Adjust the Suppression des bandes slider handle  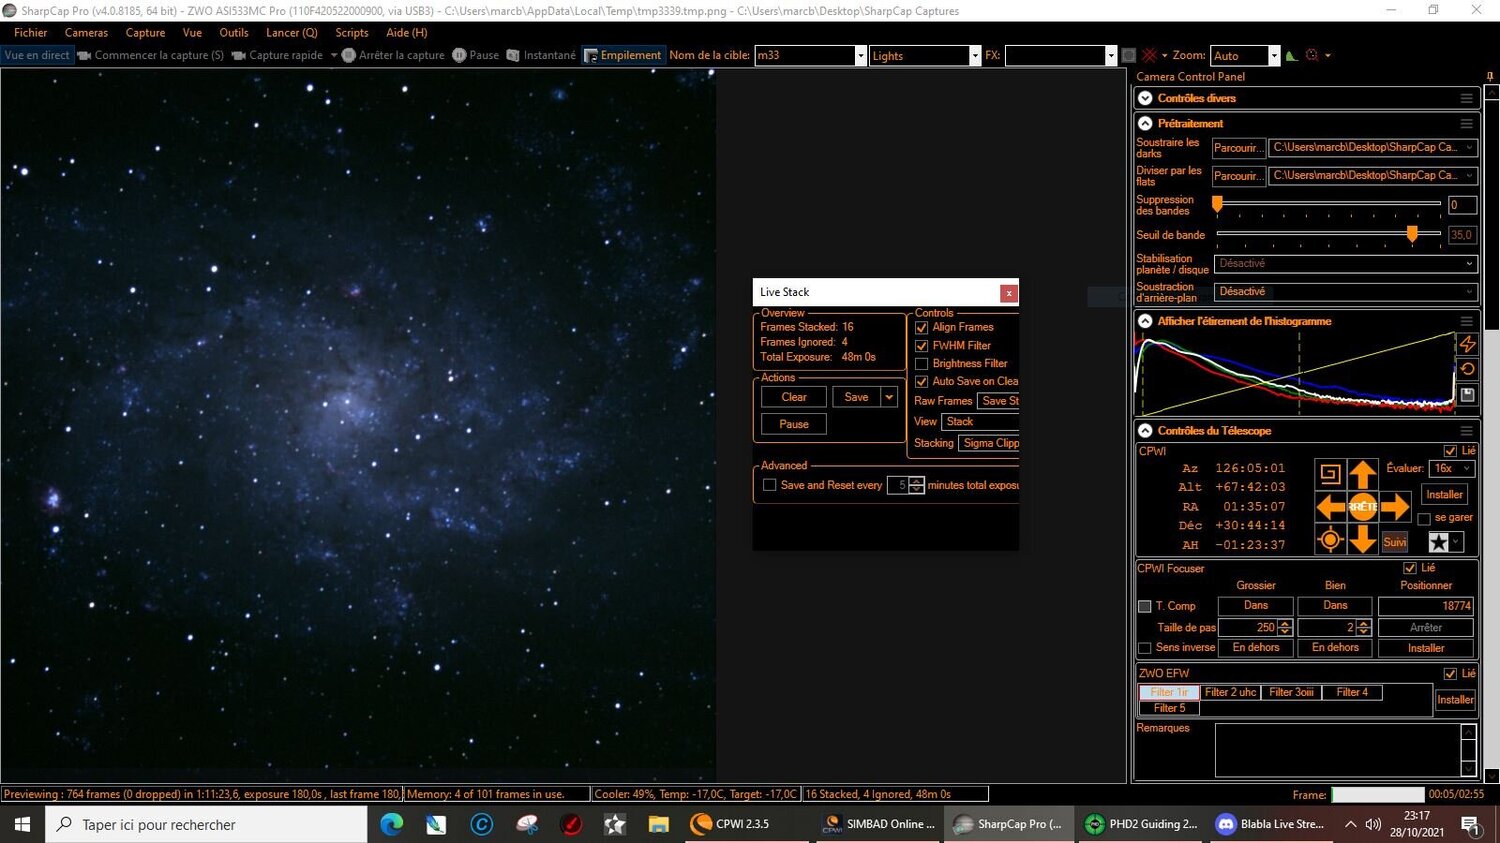pyautogui.click(x=1217, y=204)
